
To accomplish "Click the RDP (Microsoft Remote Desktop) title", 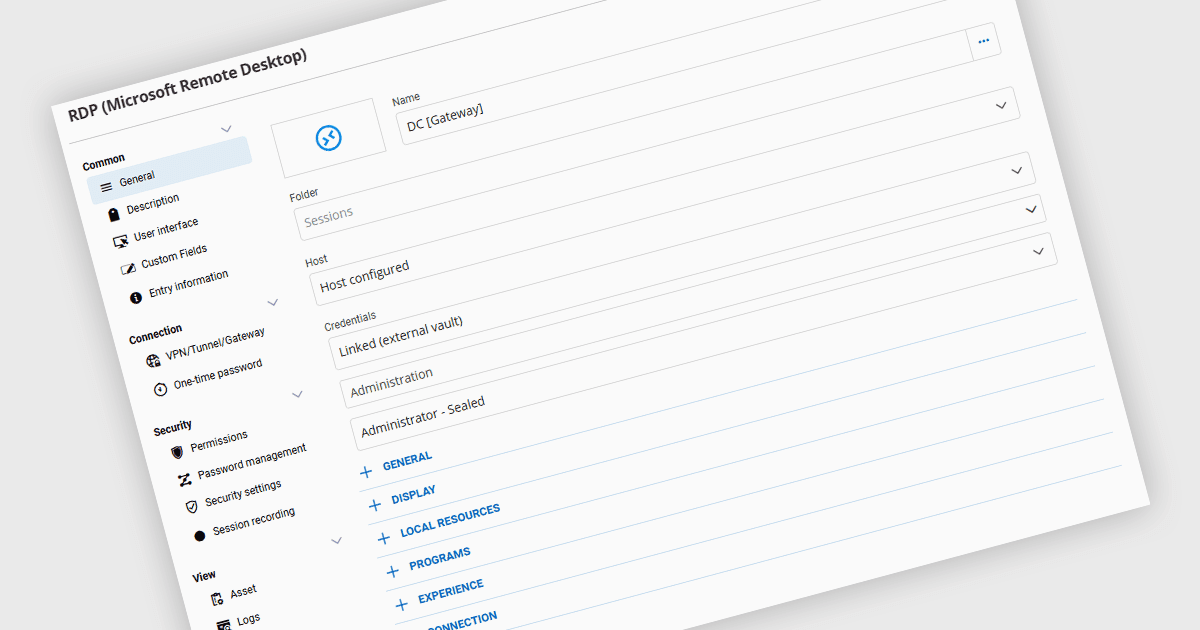I will click(187, 84).
